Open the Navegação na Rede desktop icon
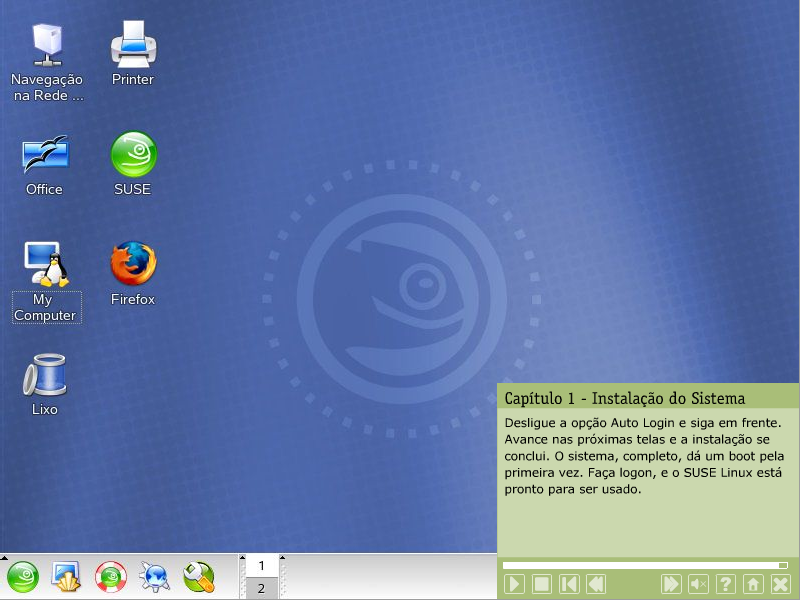 point(46,43)
